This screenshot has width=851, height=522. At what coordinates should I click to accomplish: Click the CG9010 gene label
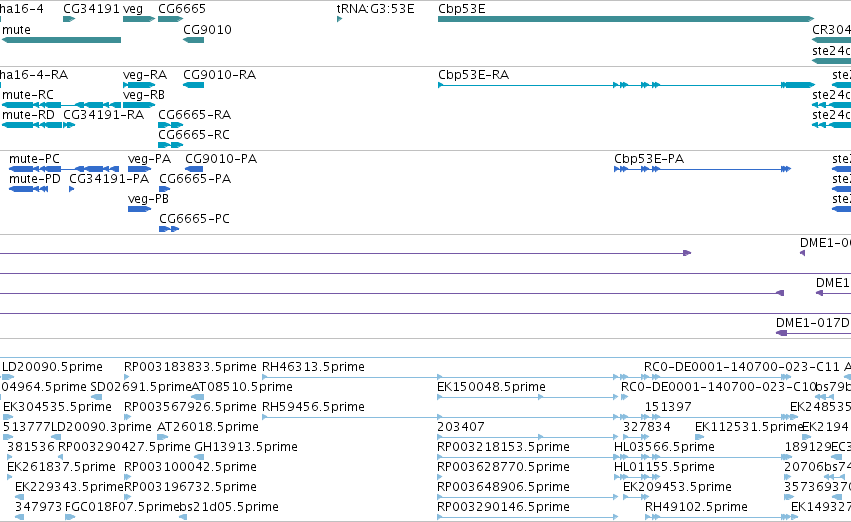click(207, 30)
